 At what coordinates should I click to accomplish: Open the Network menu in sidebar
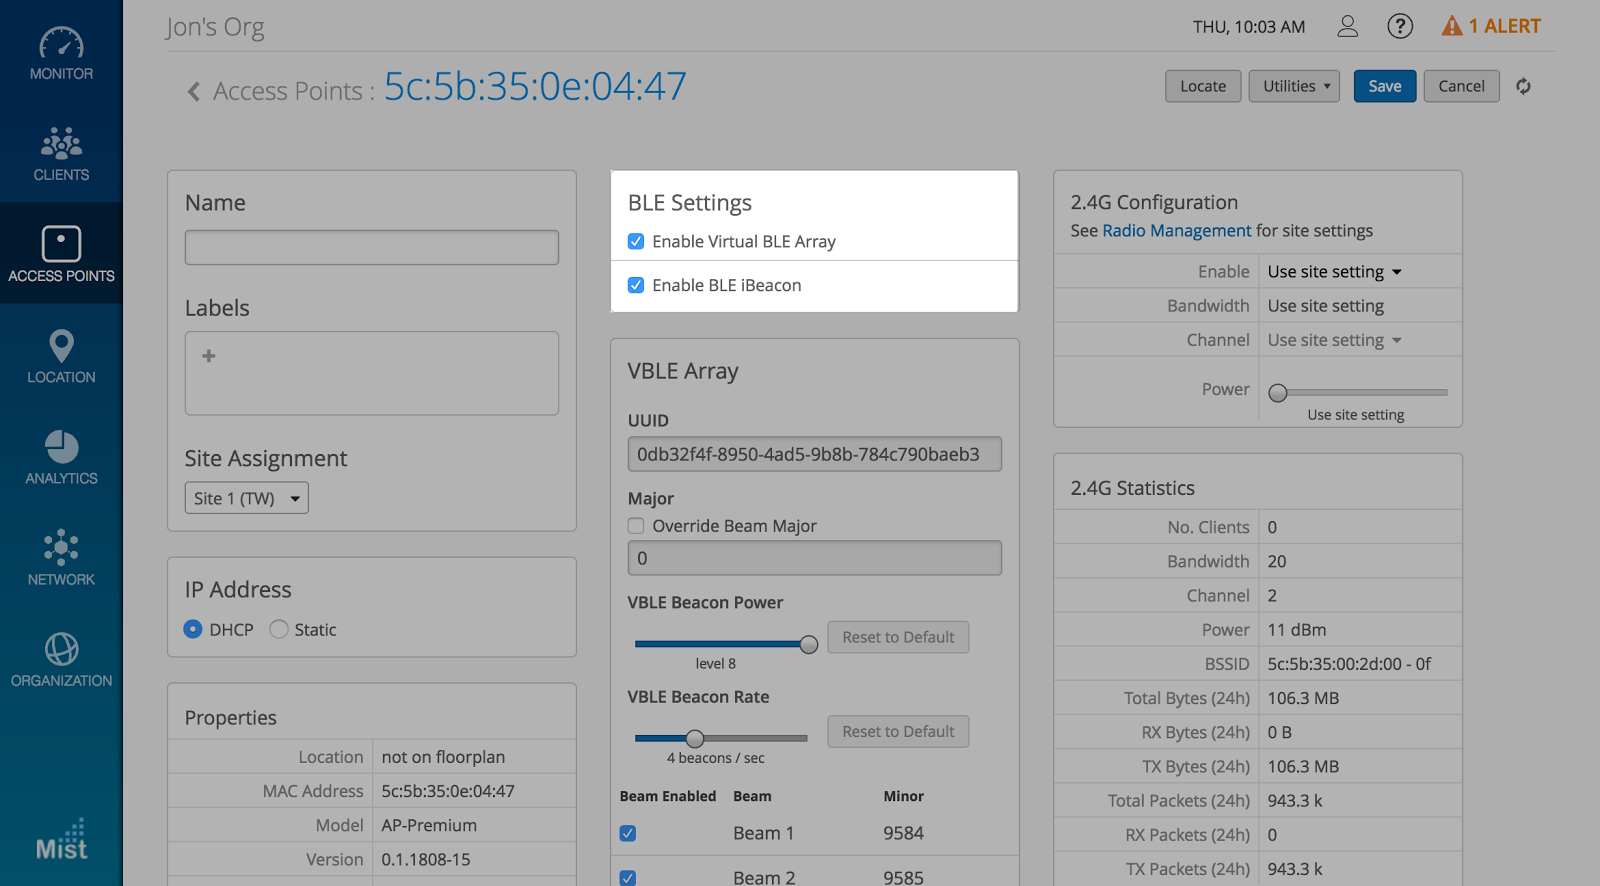(61, 556)
